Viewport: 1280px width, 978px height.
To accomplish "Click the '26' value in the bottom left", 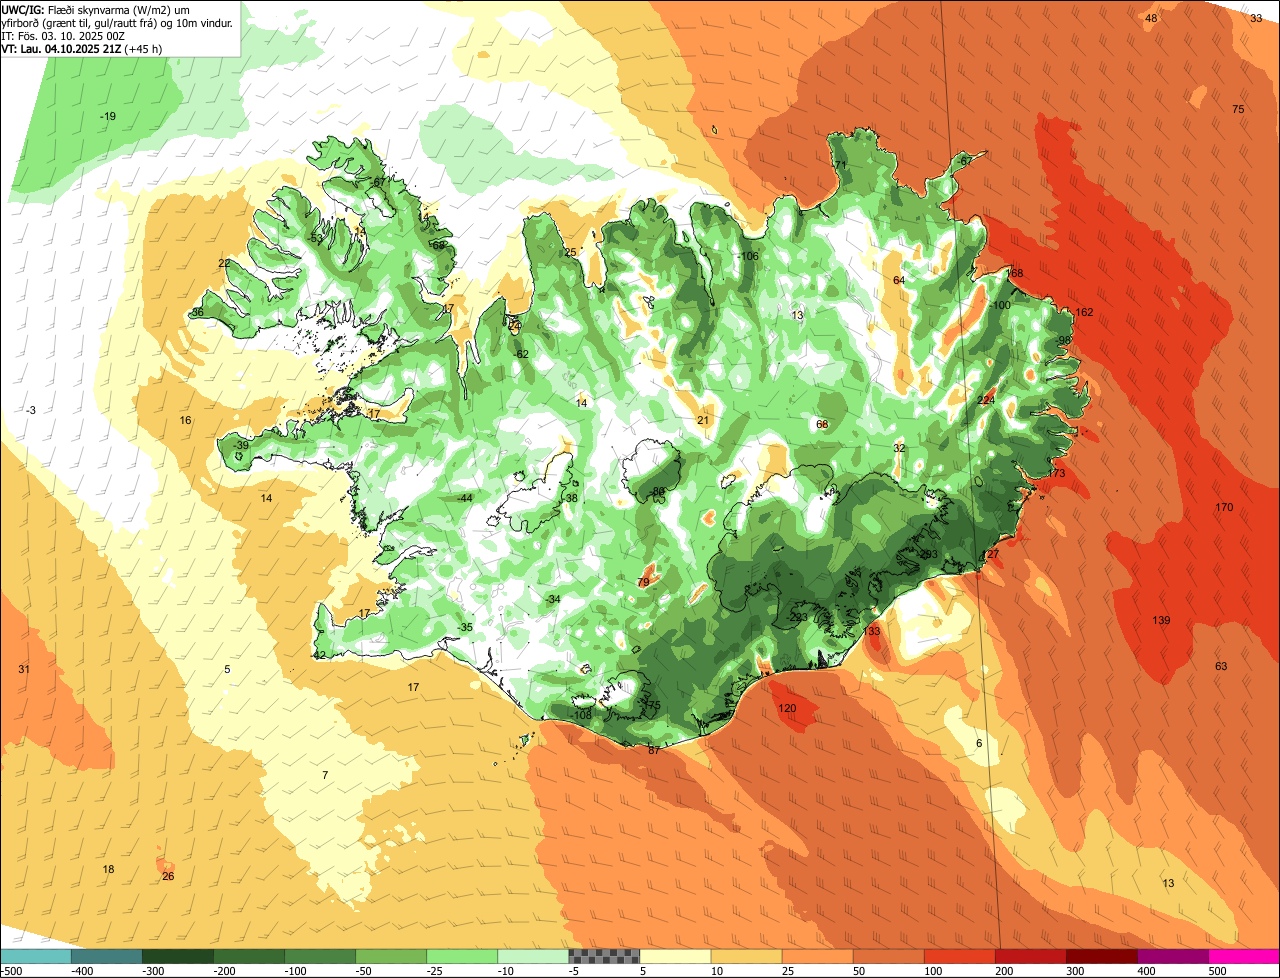I will pyautogui.click(x=168, y=877).
